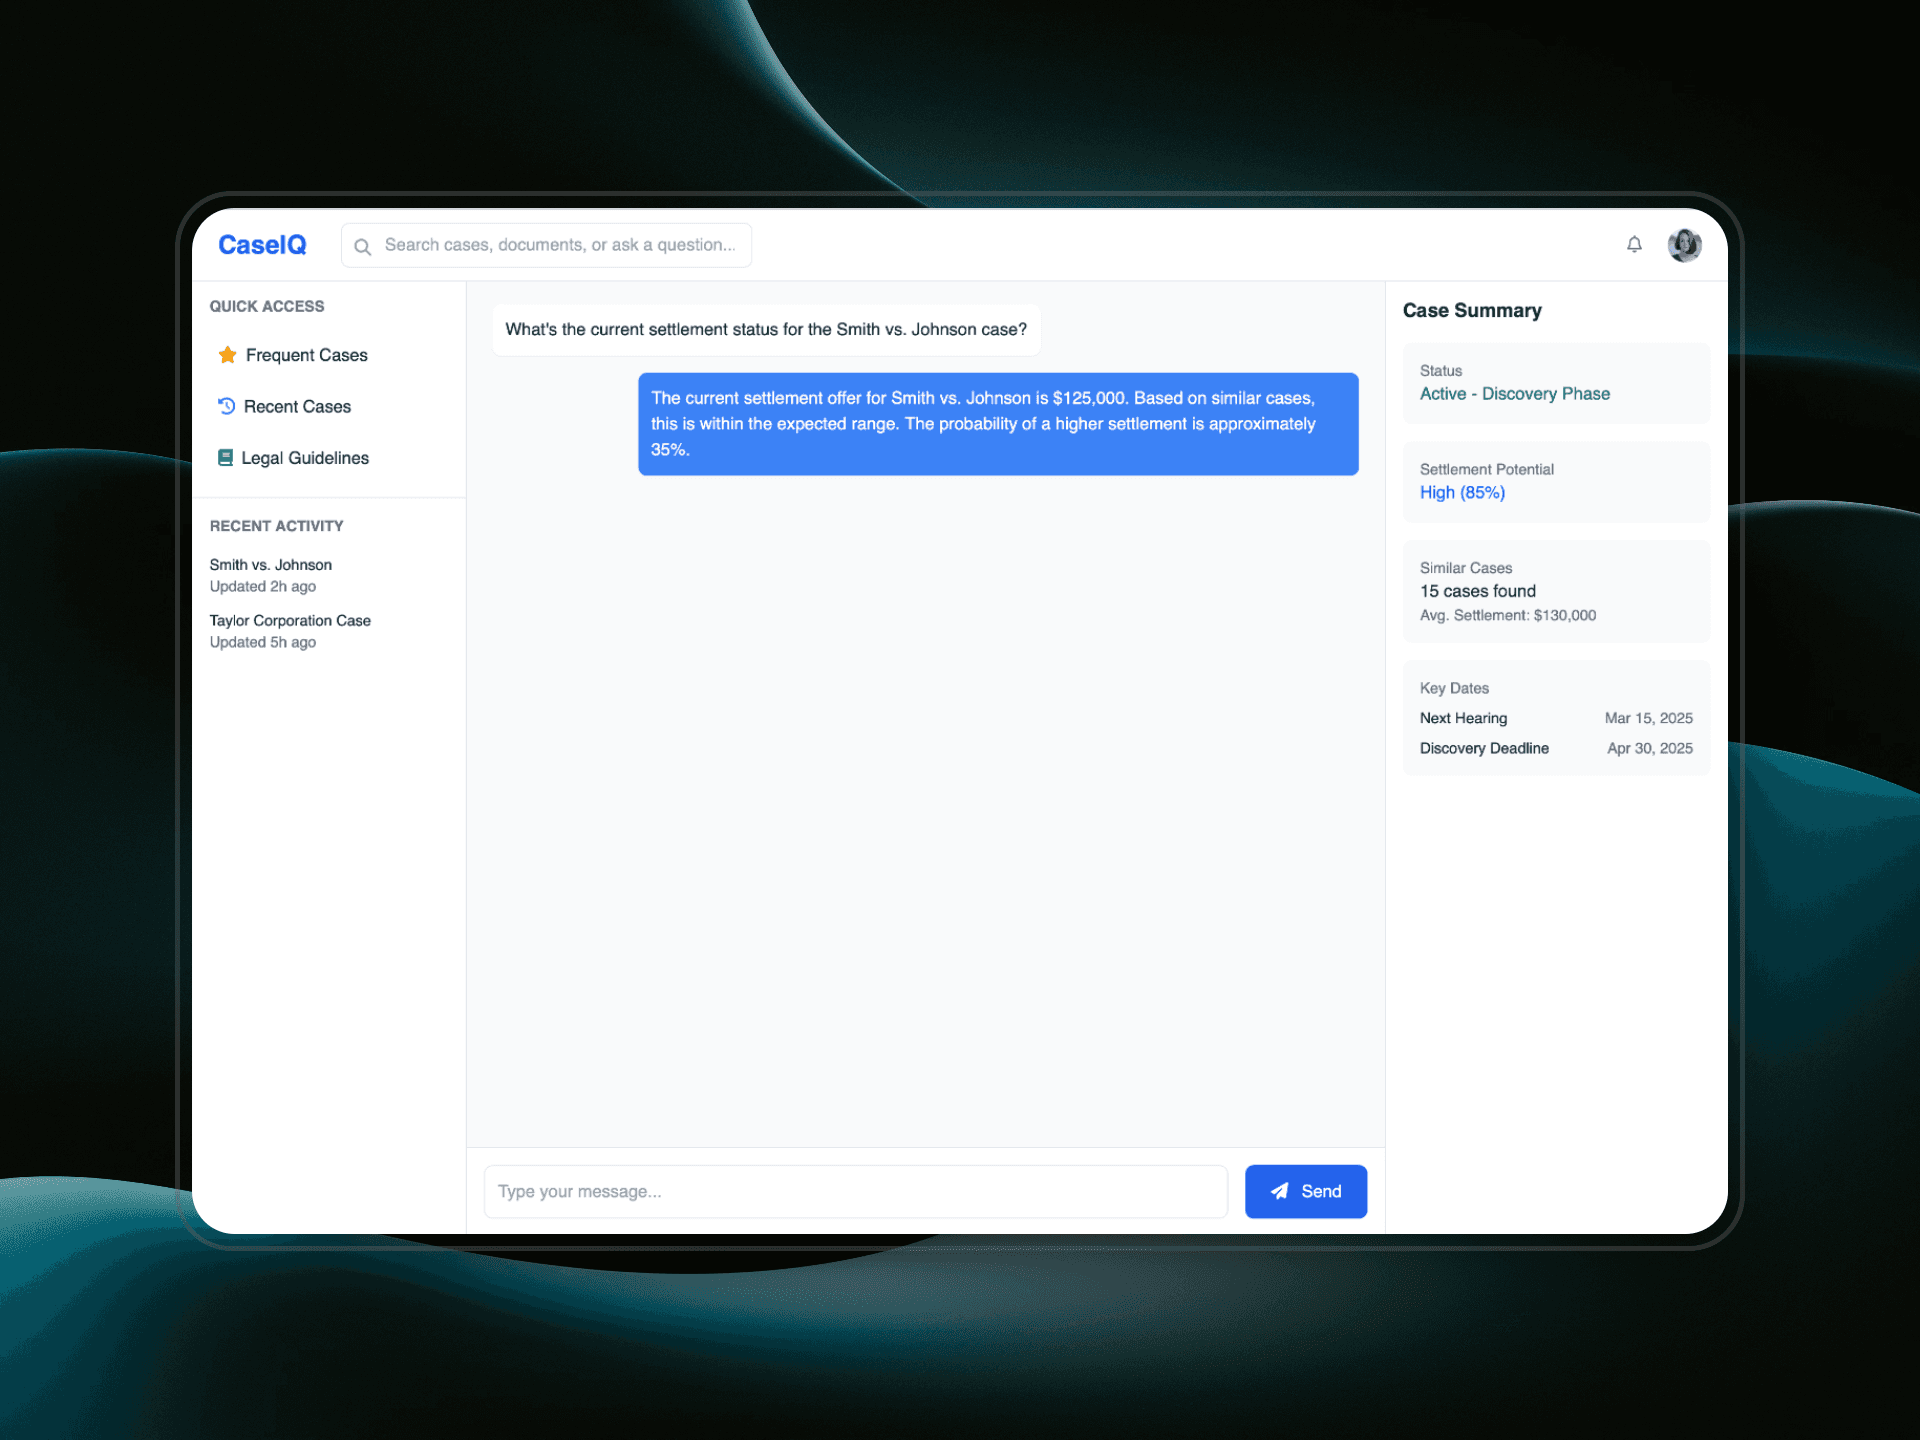Open the Taylor Corporation Case activity entry
Viewport: 1920px width, 1440px height.
pyautogui.click(x=290, y=631)
